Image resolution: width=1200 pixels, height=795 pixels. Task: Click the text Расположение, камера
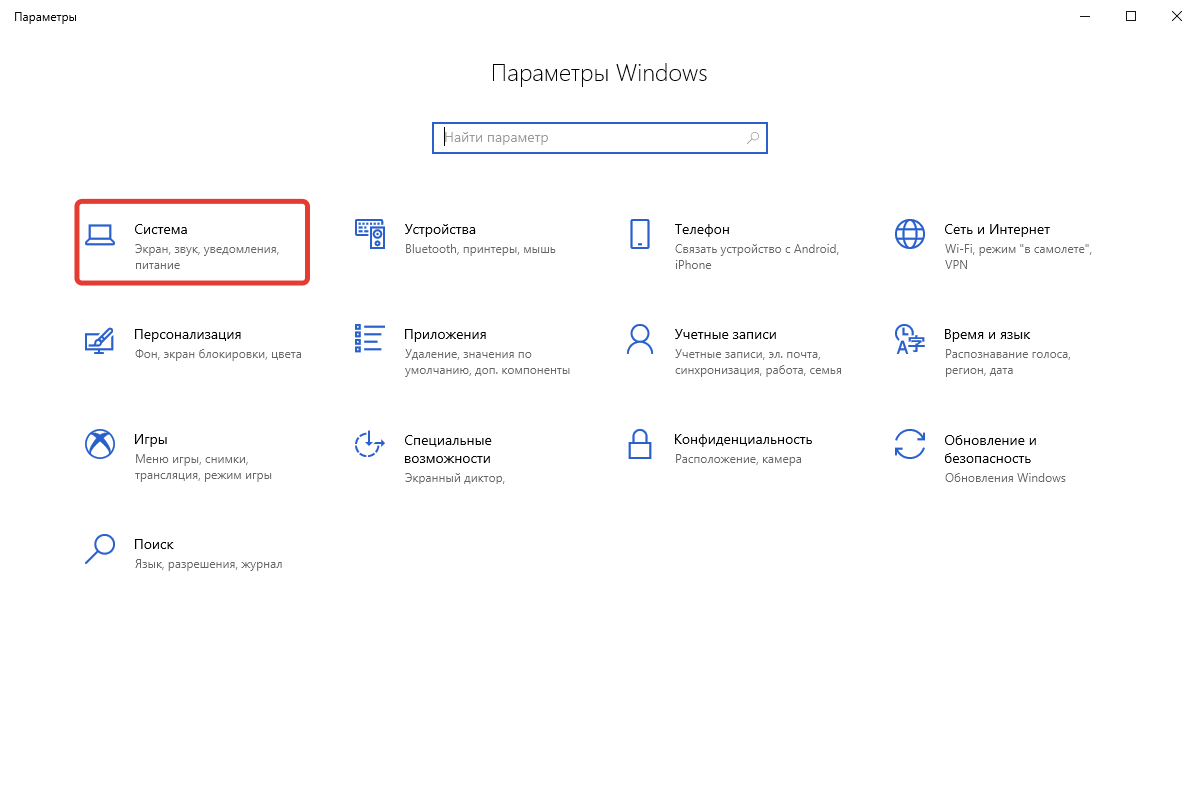pyautogui.click(x=738, y=459)
